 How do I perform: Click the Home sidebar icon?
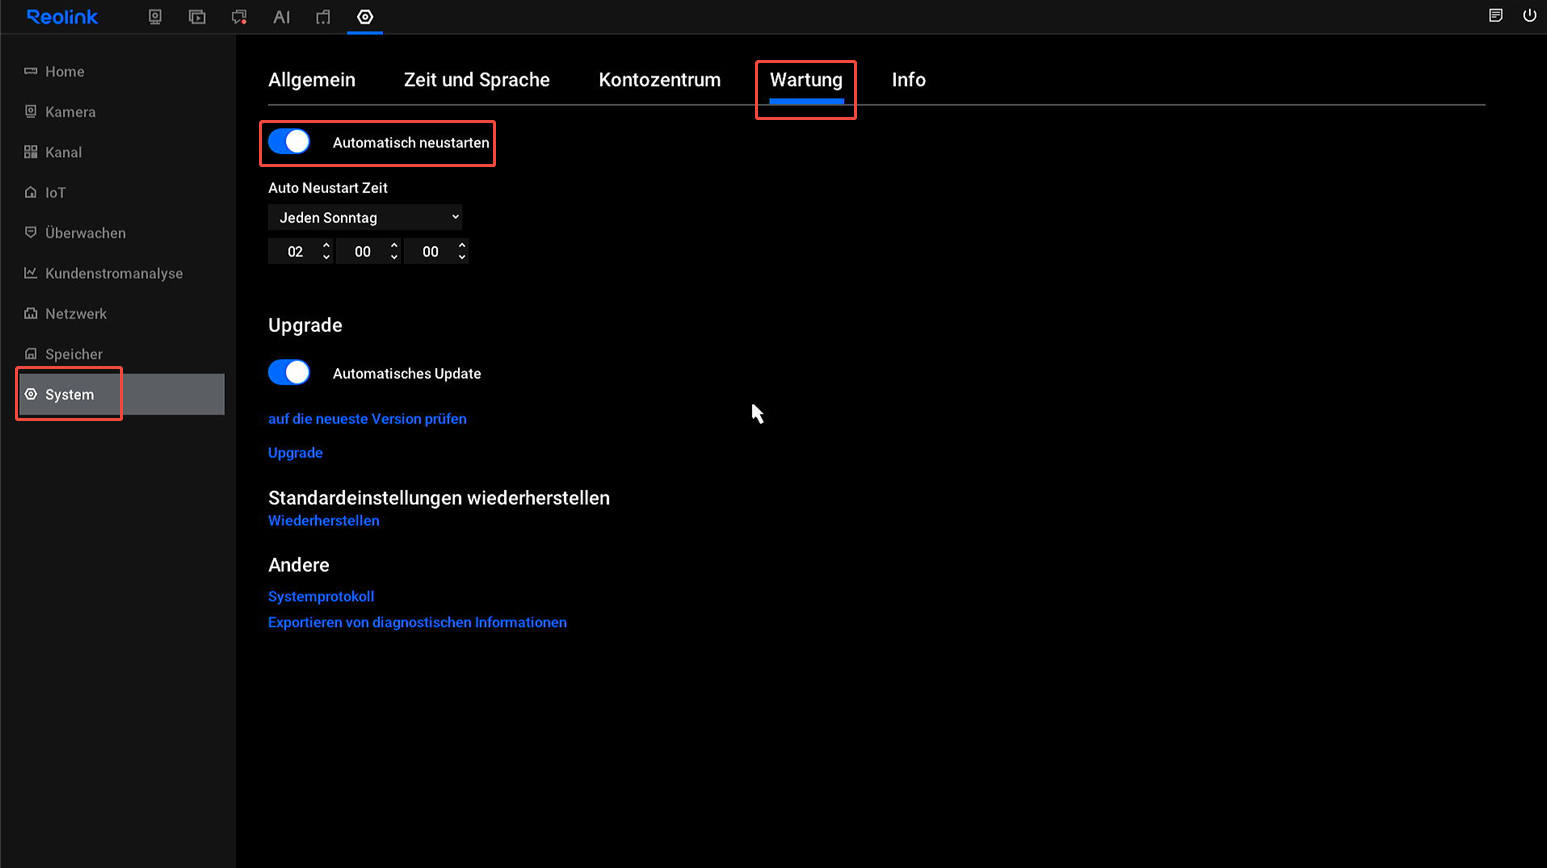[x=31, y=71]
